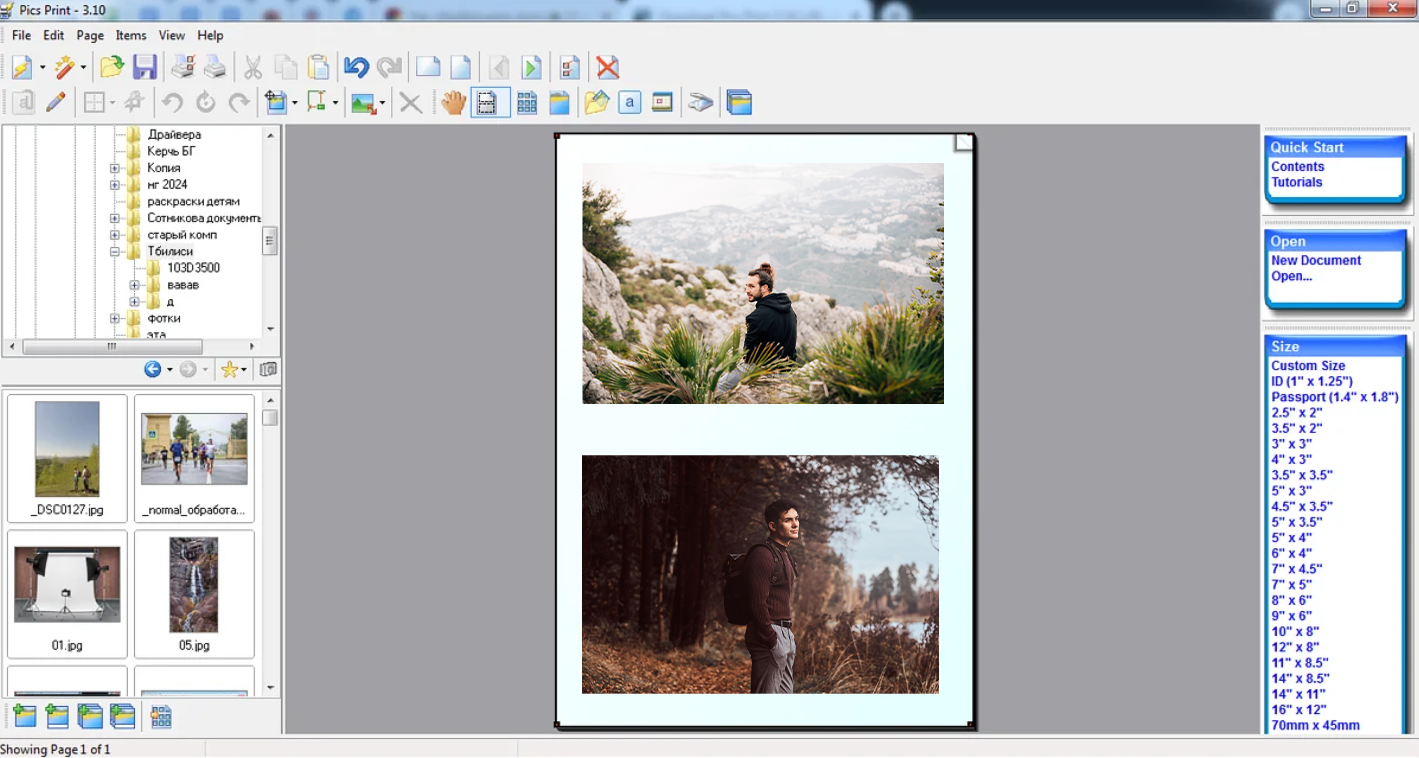The height and width of the screenshot is (758, 1419).
Task: Collapse the Тбилиси folder in the tree
Action: [x=115, y=252]
